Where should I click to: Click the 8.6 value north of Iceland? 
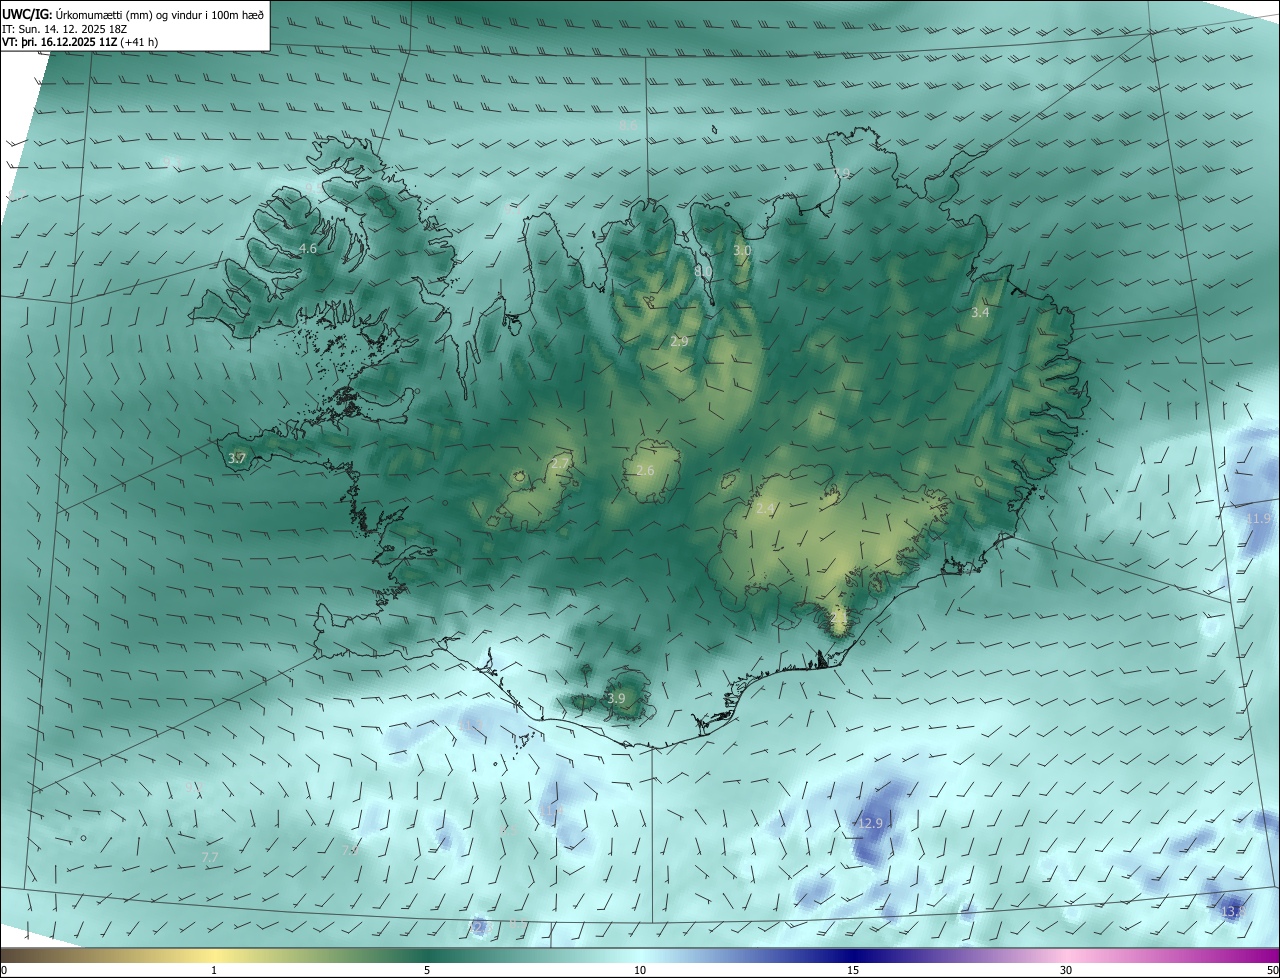pyautogui.click(x=628, y=126)
